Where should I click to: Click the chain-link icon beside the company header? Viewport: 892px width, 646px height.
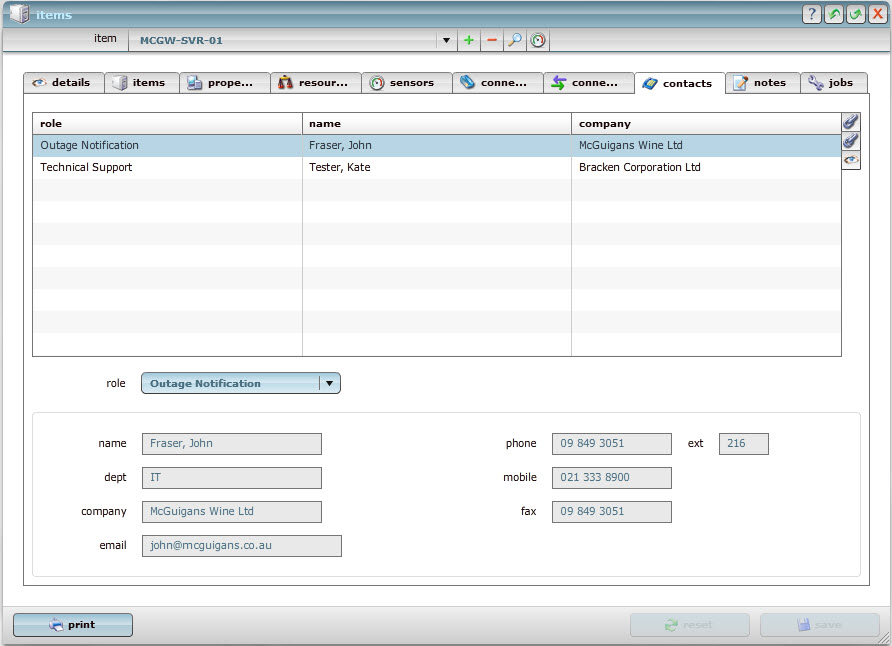click(x=850, y=121)
